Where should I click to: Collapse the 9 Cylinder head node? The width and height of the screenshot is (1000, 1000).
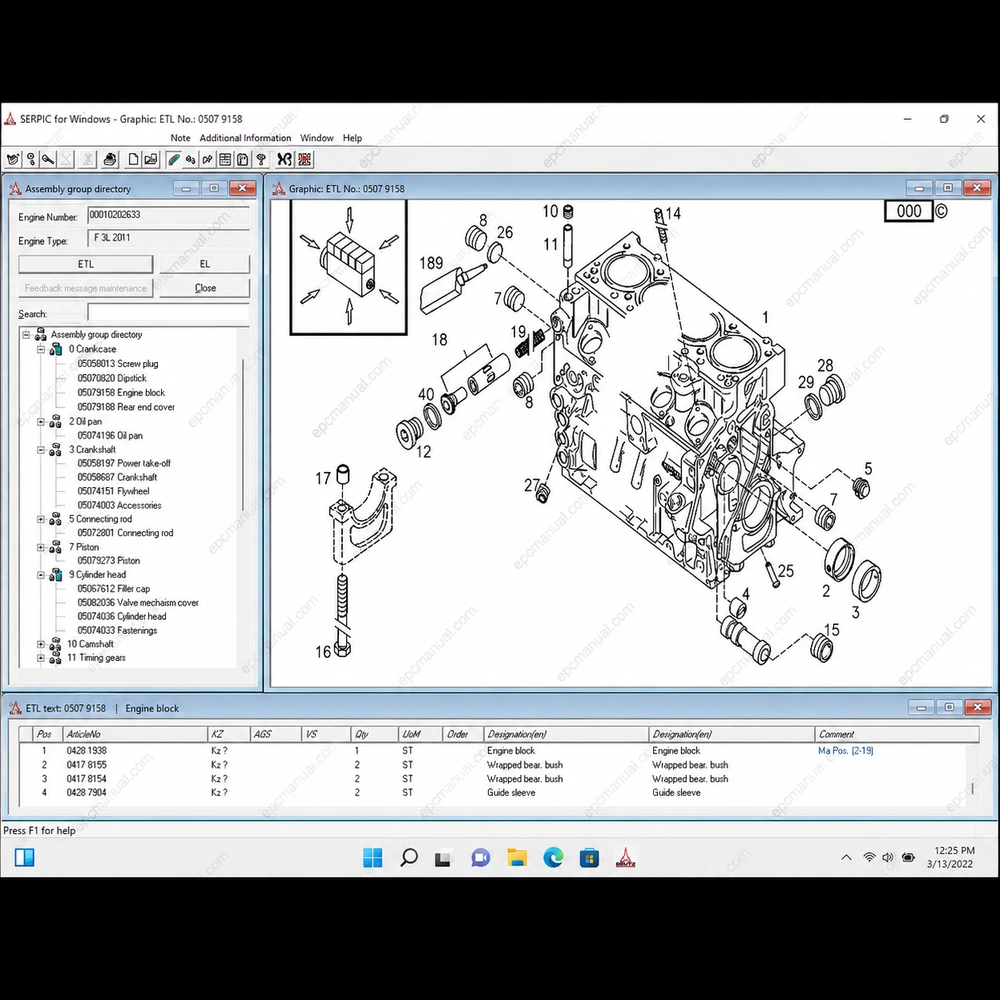click(x=41, y=575)
